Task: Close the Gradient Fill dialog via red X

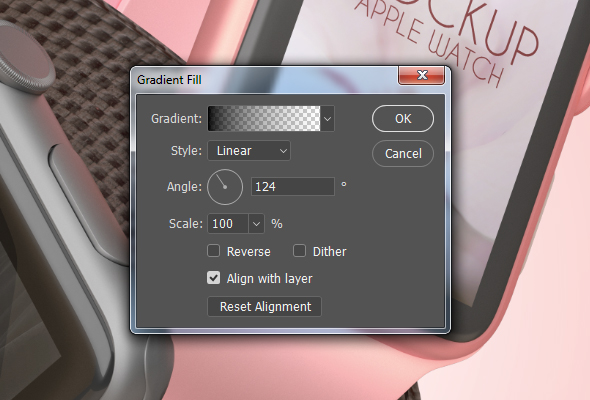Action: coord(422,75)
